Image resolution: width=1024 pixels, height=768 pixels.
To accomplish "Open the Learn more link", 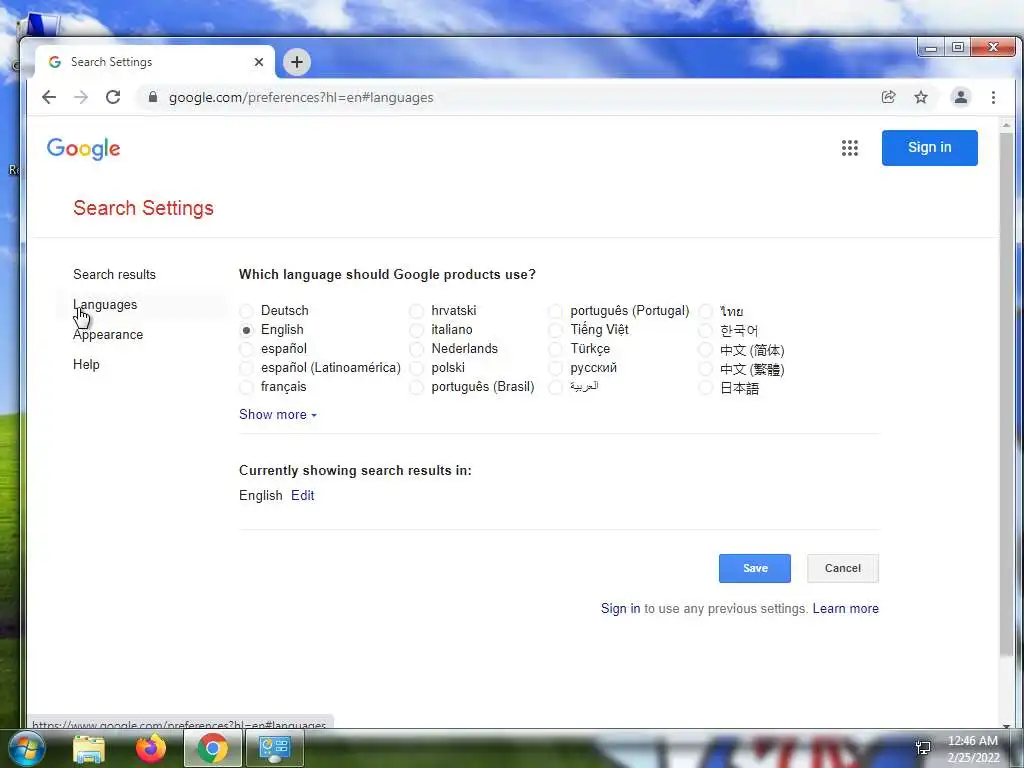I will point(845,609).
